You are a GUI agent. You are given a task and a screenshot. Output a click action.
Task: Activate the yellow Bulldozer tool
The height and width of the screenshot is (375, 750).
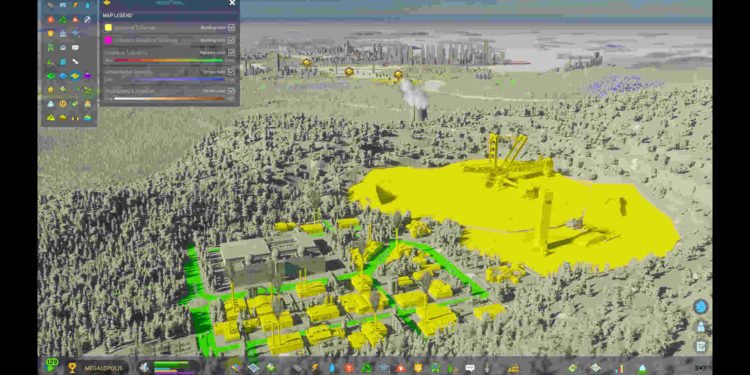(514, 367)
